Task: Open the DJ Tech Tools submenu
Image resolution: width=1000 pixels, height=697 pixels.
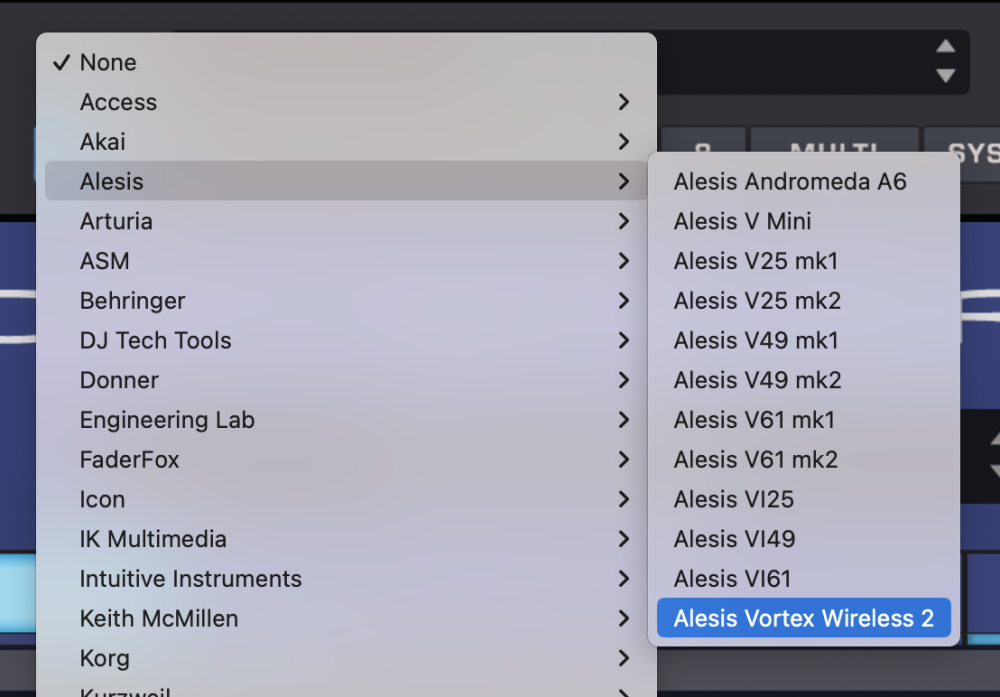Action: point(155,340)
